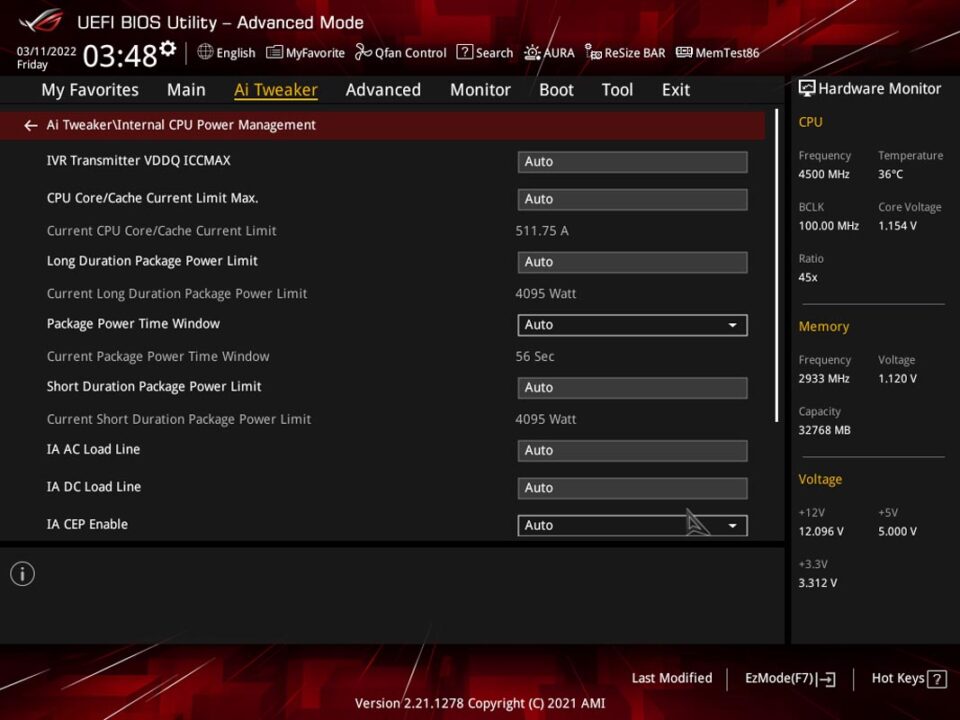Image resolution: width=960 pixels, height=720 pixels.
Task: Open the Tool tab
Action: pyautogui.click(x=617, y=90)
